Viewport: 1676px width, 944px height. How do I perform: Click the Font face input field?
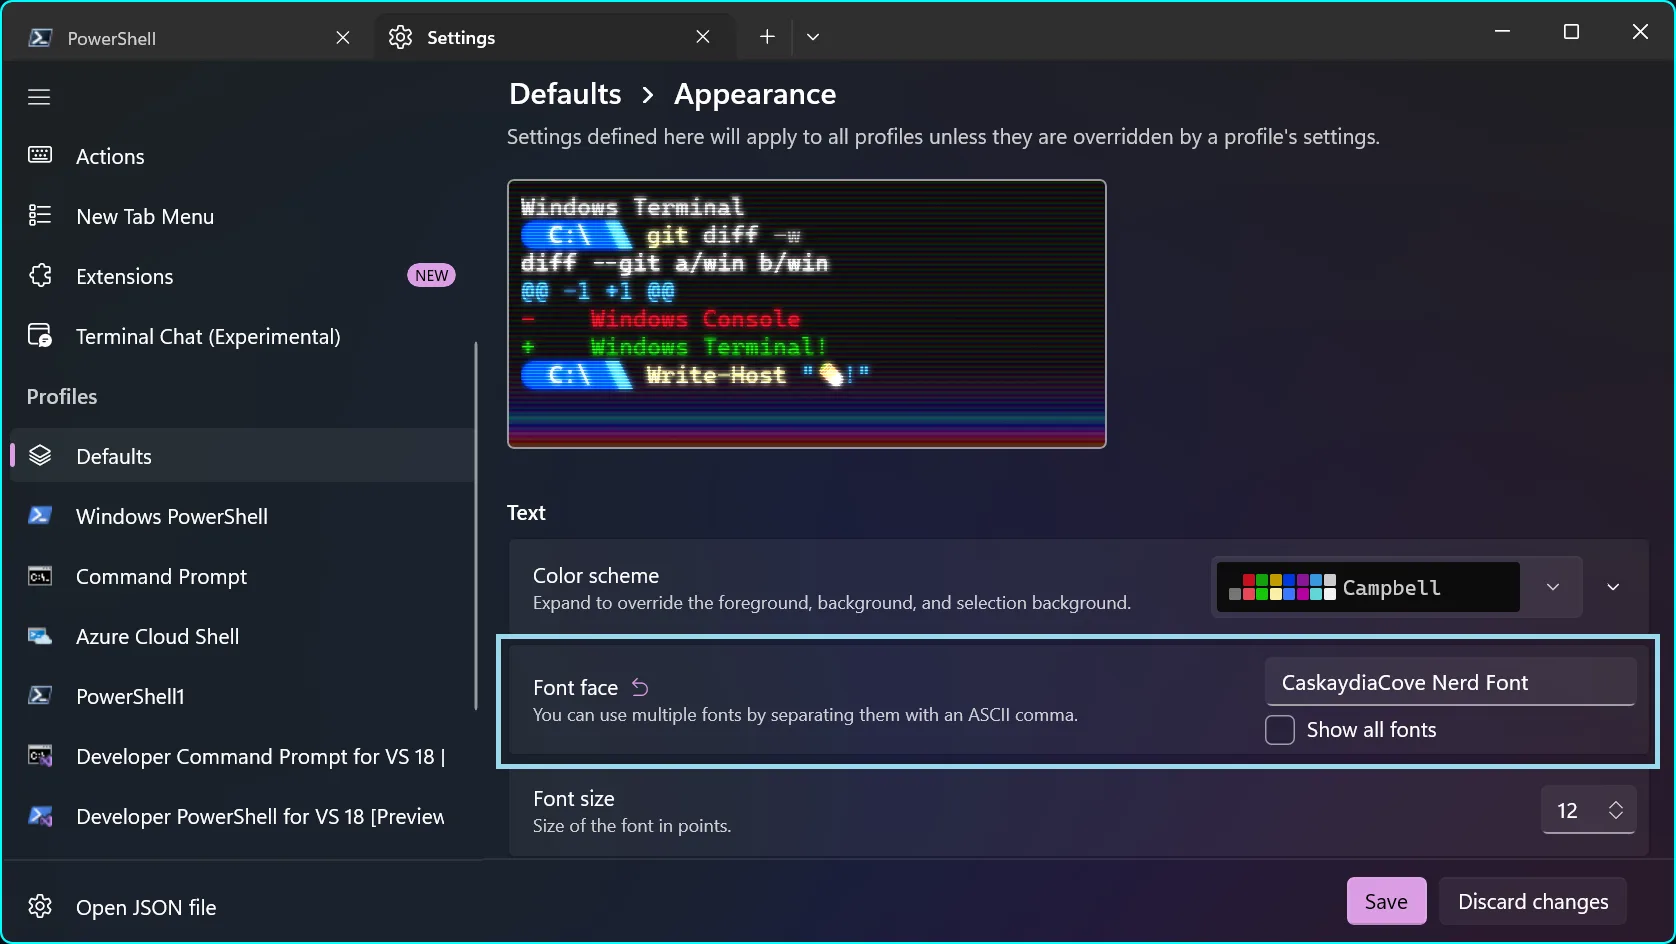click(x=1449, y=682)
